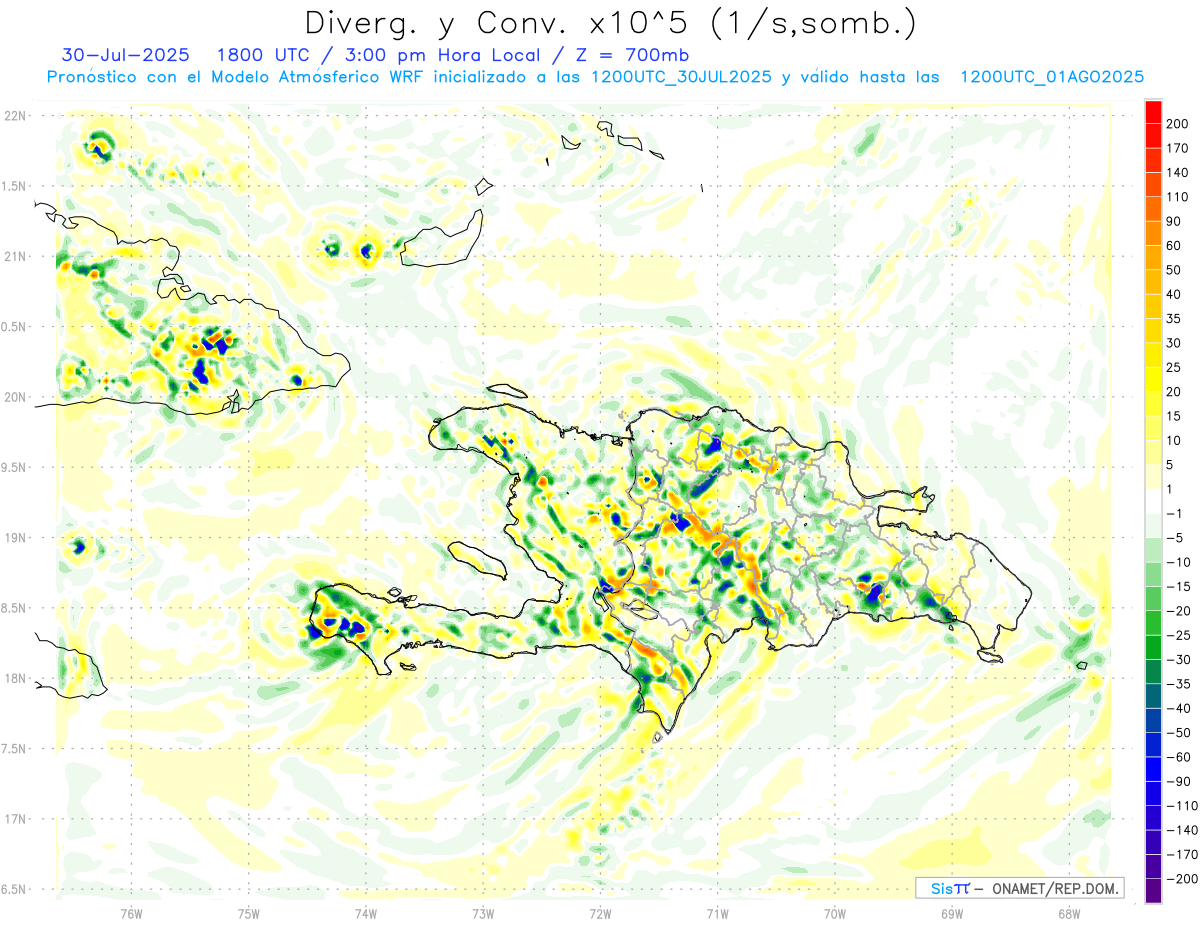Click the "71W" longitude label
The image size is (1200, 927).
717,915
